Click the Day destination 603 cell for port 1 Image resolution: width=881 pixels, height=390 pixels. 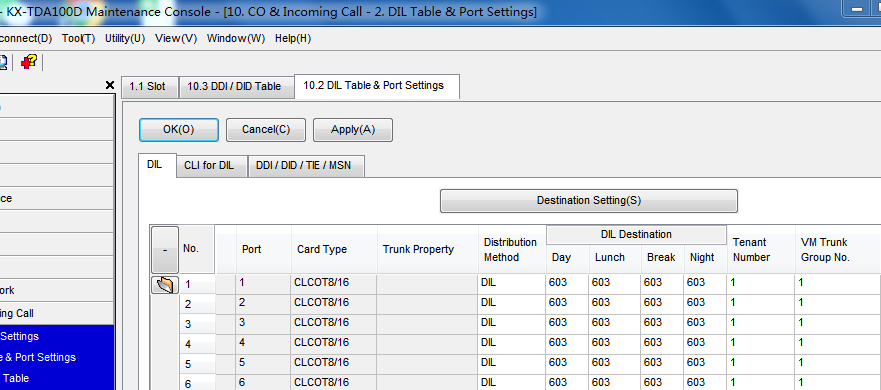click(x=567, y=283)
